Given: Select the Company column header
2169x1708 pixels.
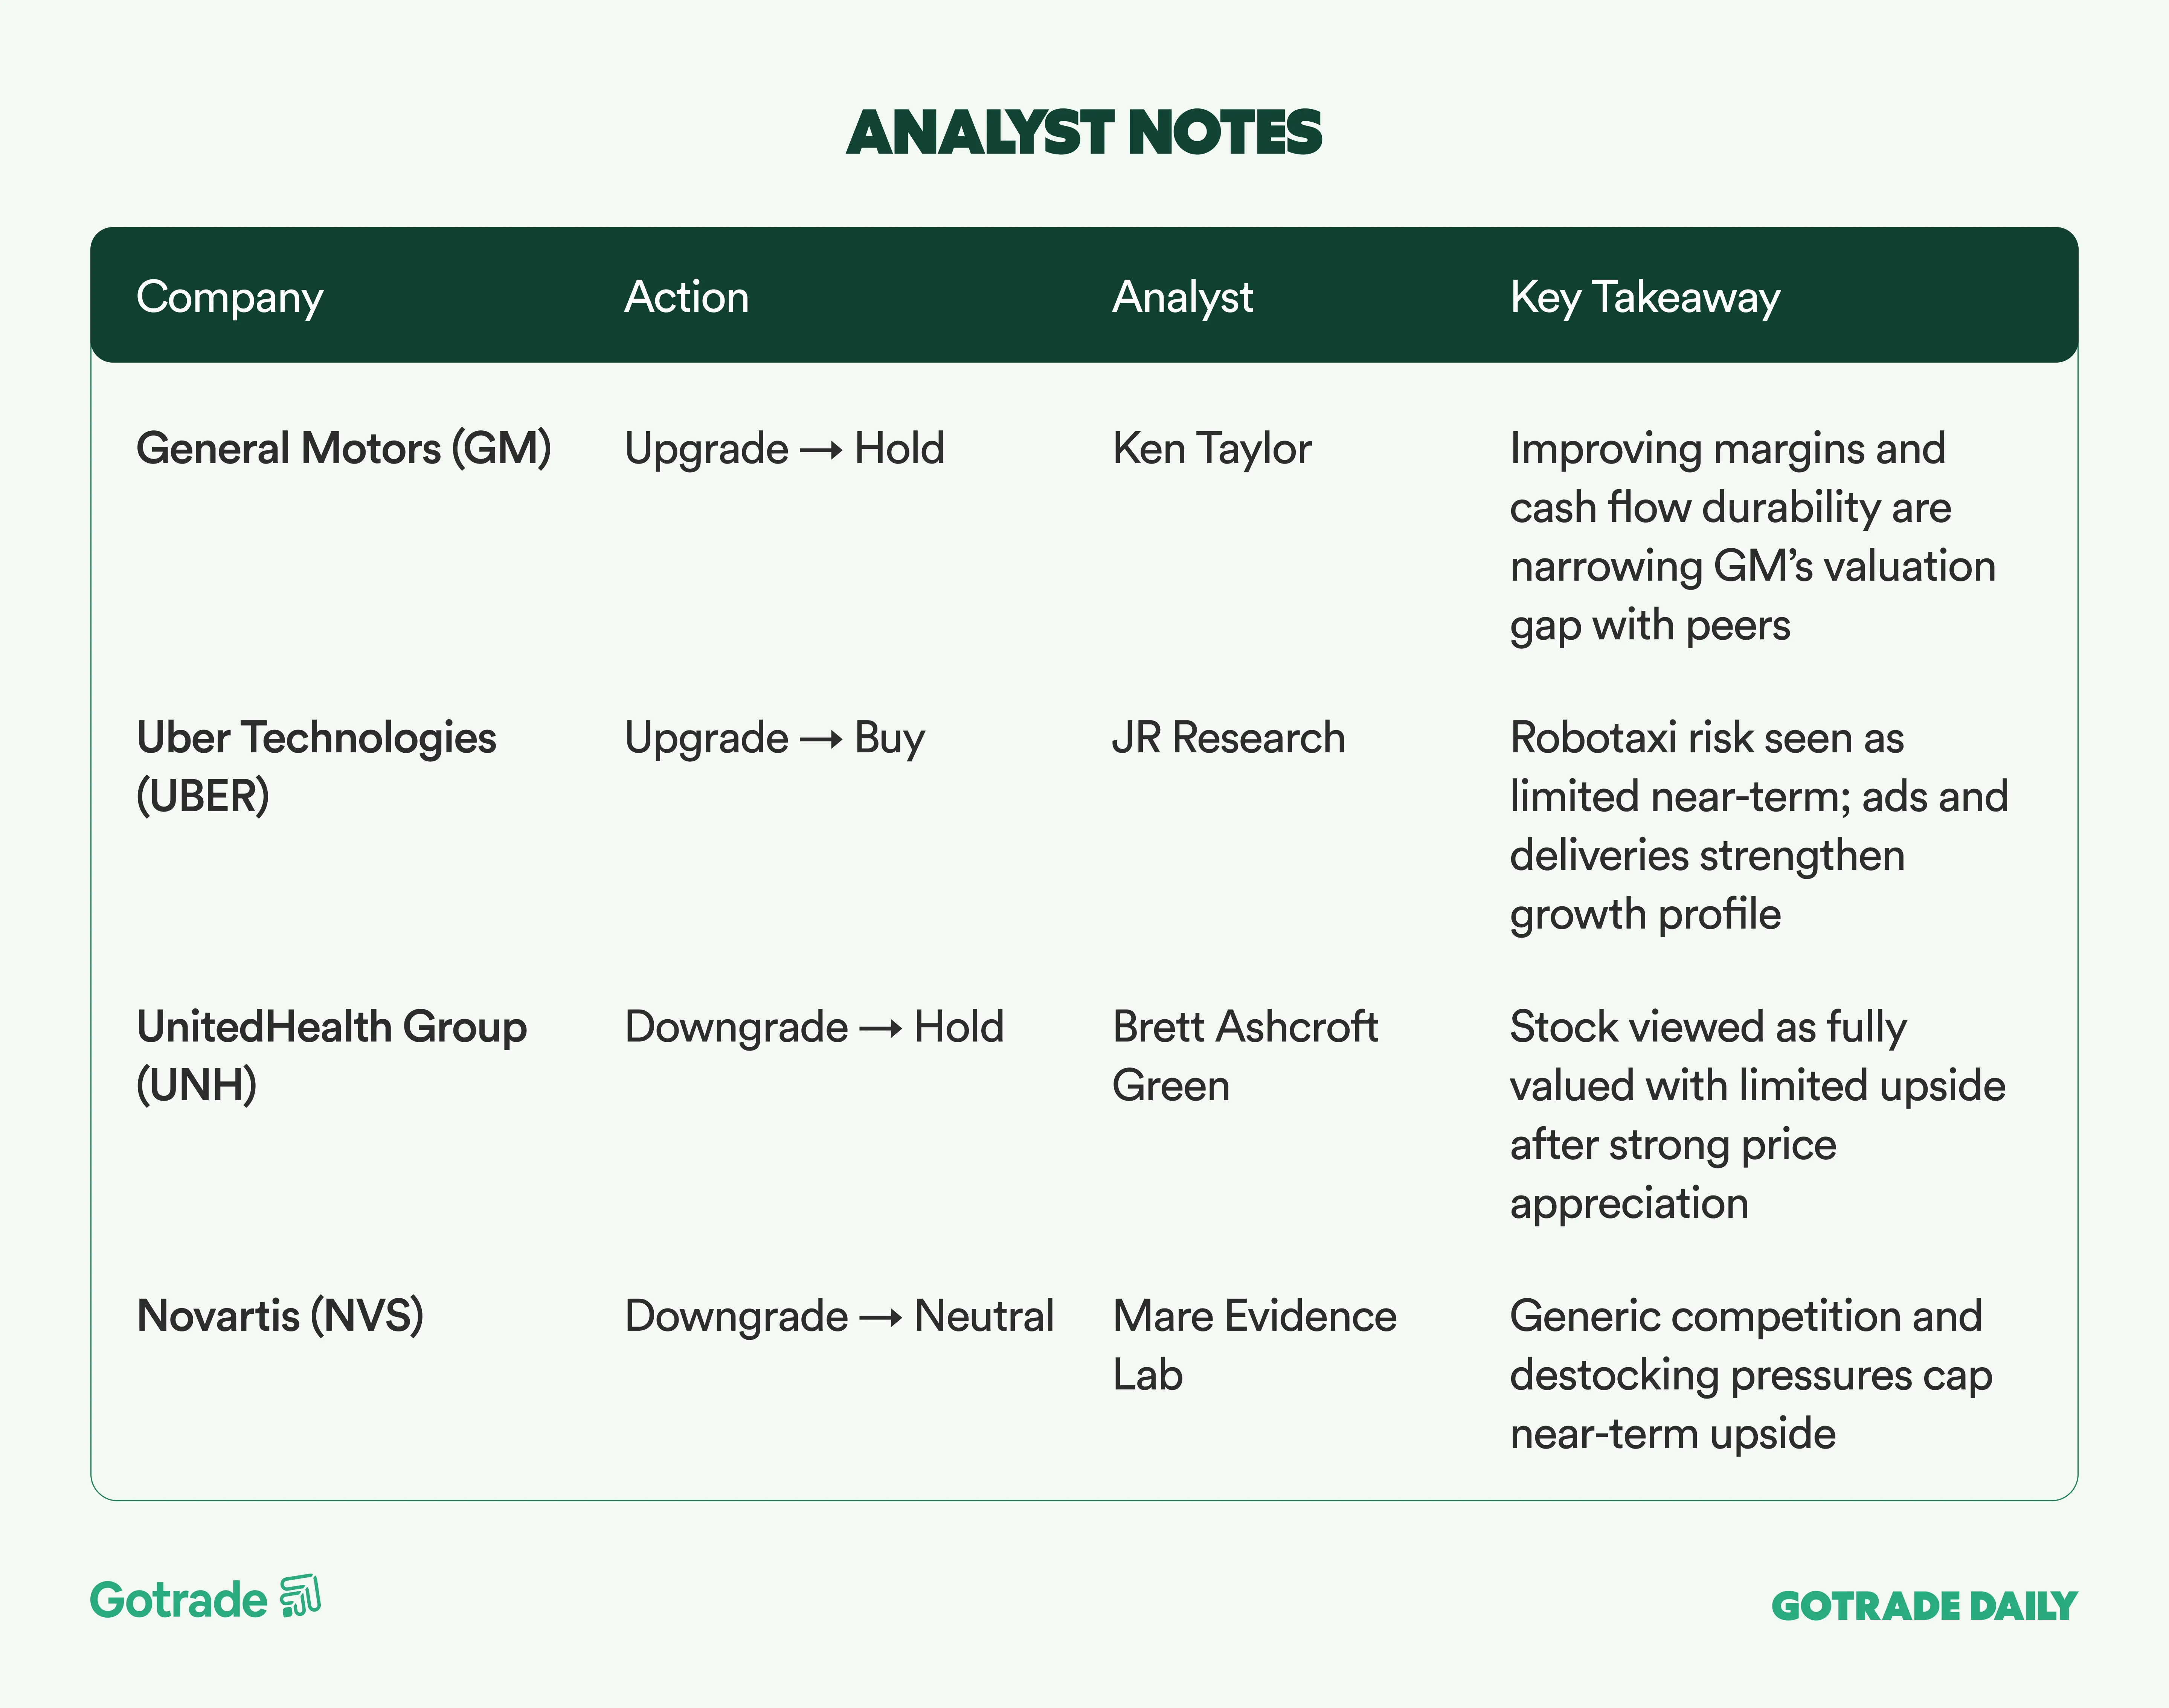Looking at the screenshot, I should (230, 297).
